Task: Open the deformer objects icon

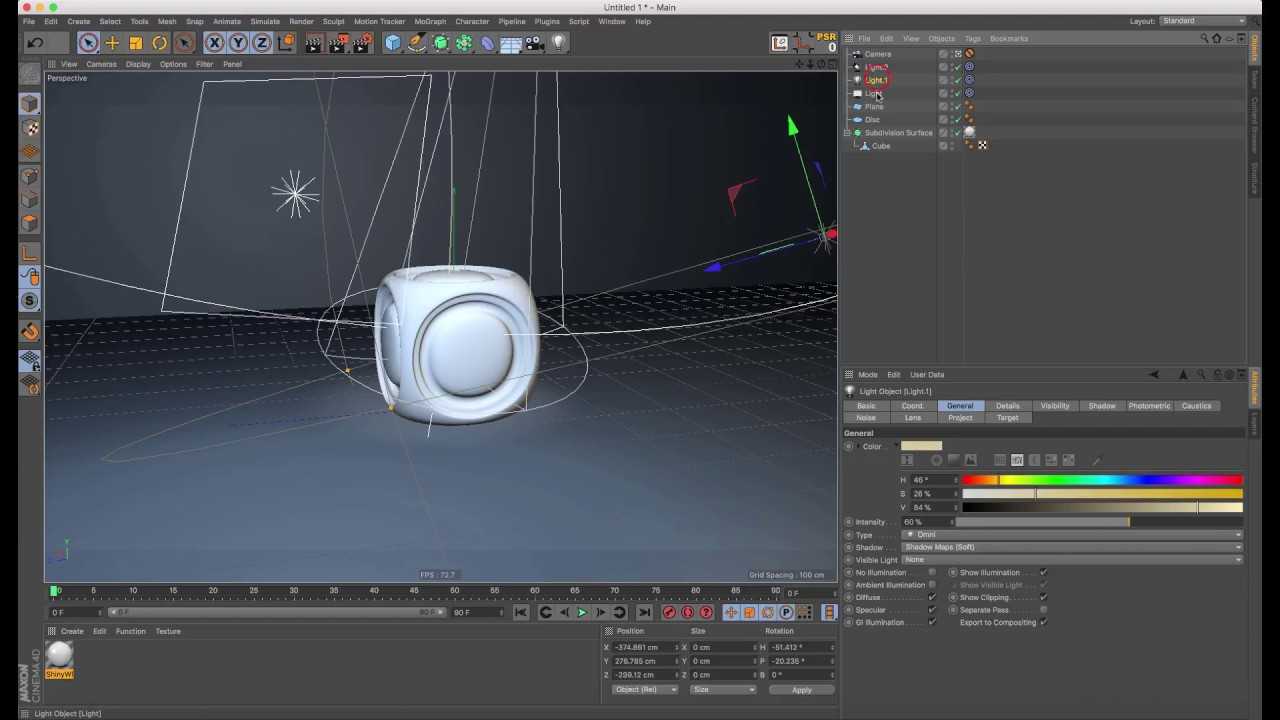Action: click(487, 43)
